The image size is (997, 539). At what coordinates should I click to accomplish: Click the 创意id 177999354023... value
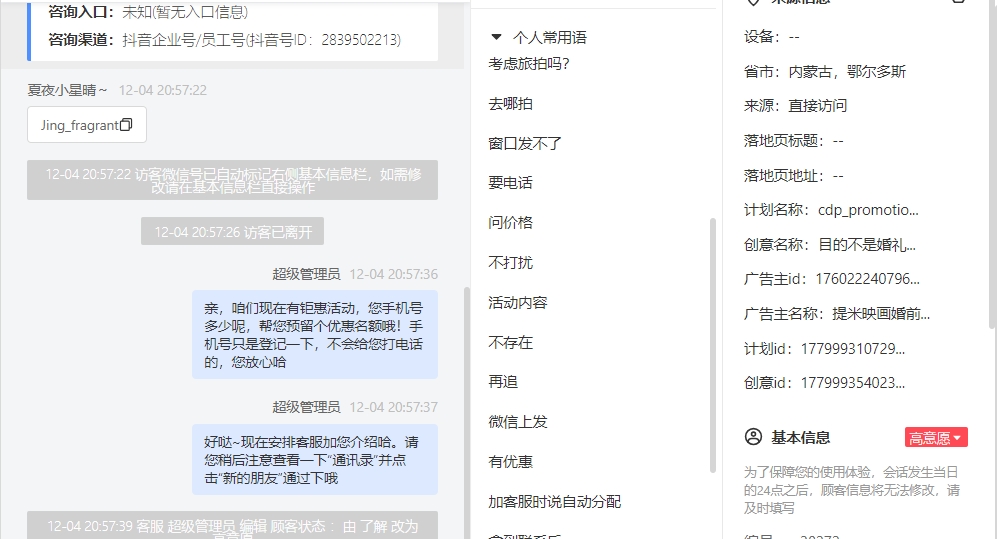click(853, 383)
